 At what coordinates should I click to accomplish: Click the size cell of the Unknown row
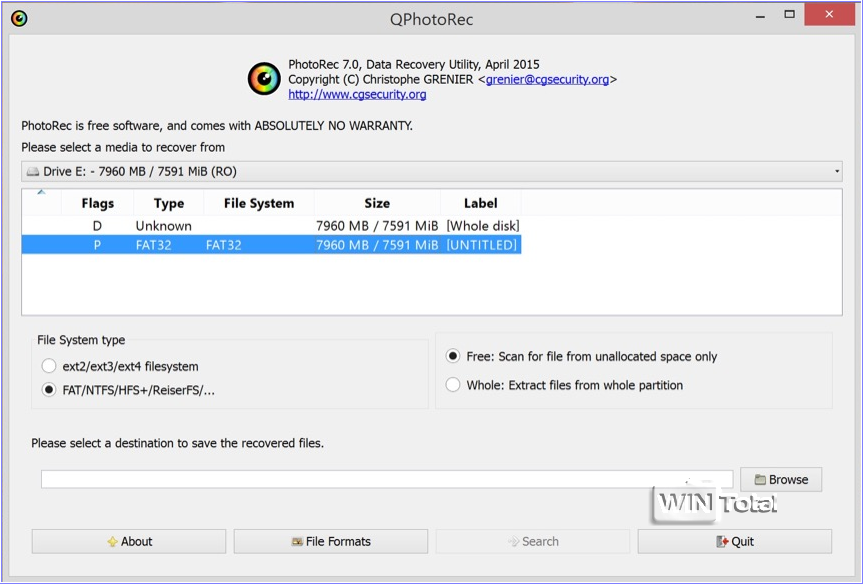[377, 226]
